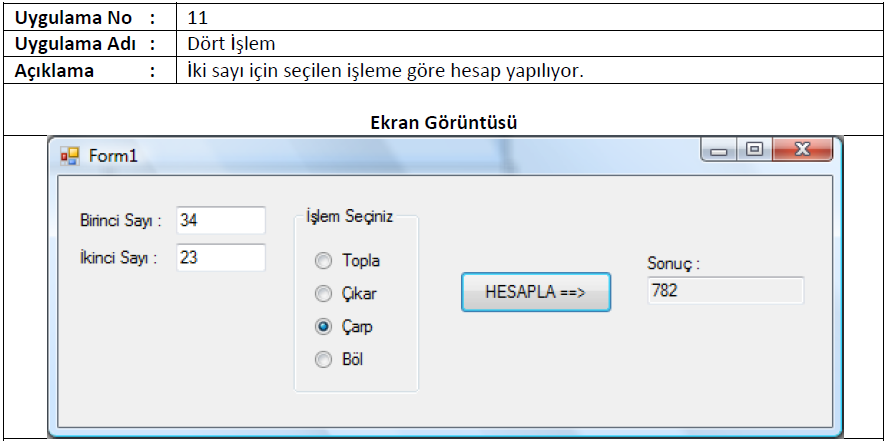This screenshot has height=441, width=887.
Task: Pick the Böl radio button
Action: (x=323, y=360)
